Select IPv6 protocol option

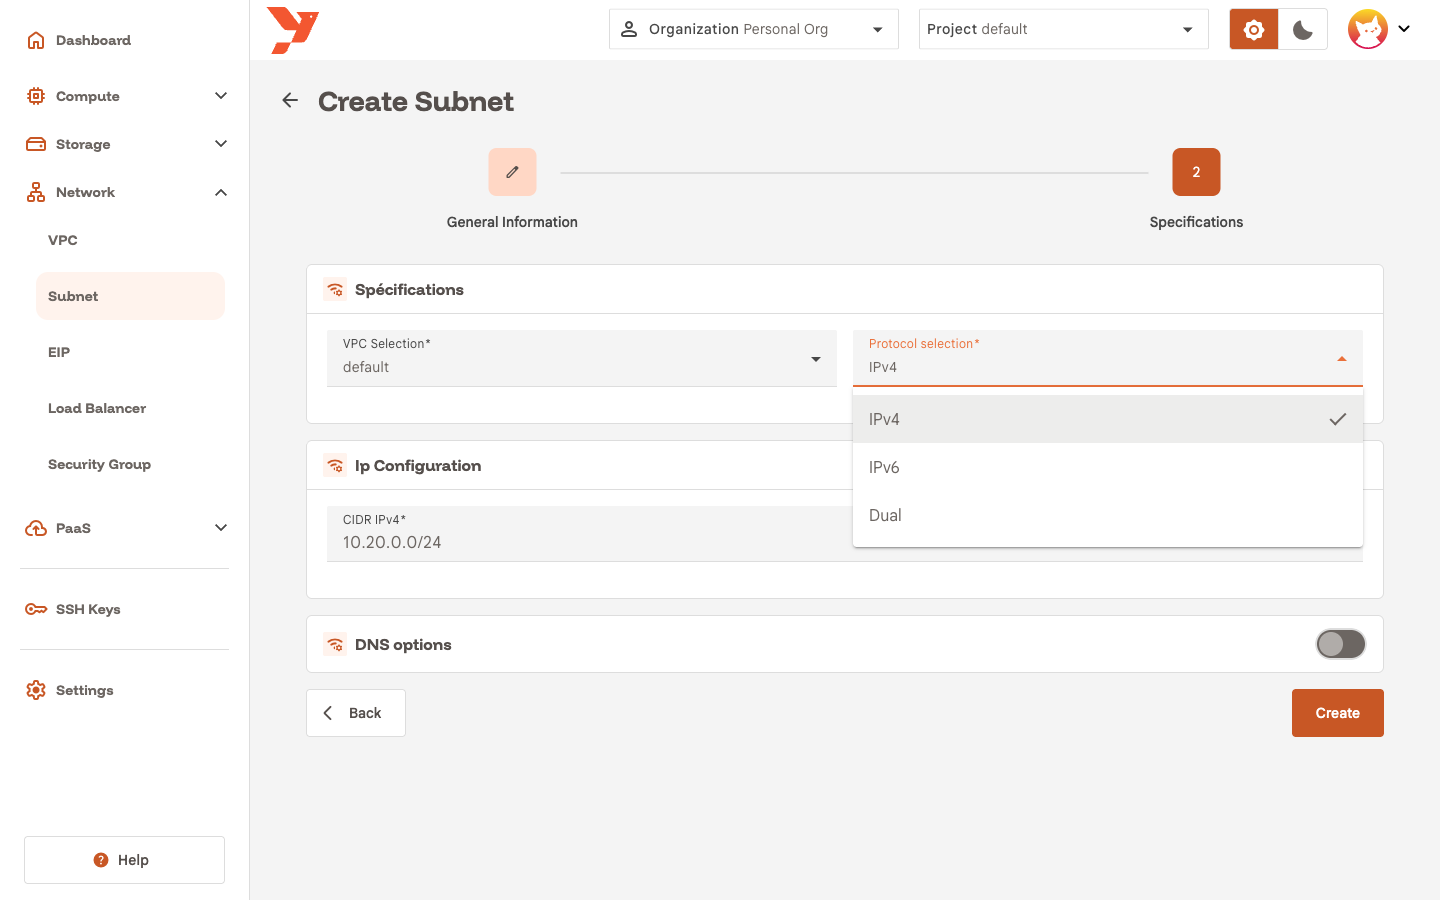(1108, 467)
